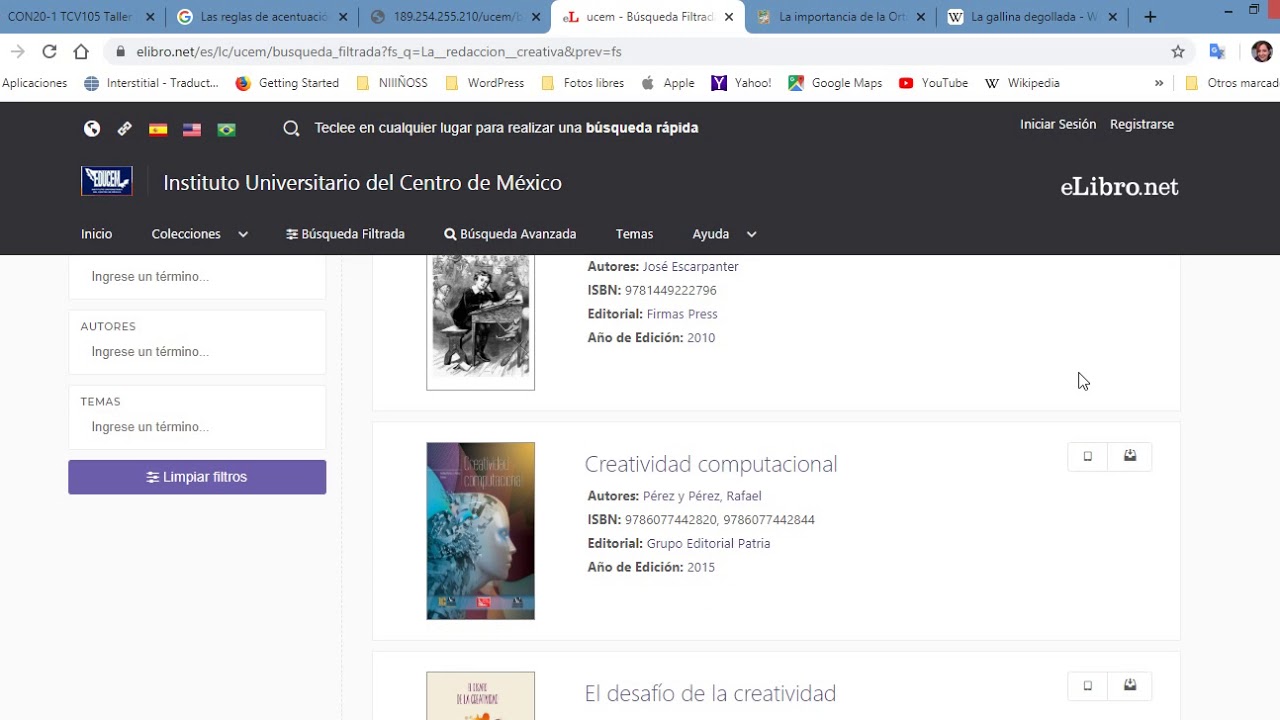Open the 'Interstitial - Traduct...' bookmark
This screenshot has height=720, width=1280.
(x=151, y=83)
